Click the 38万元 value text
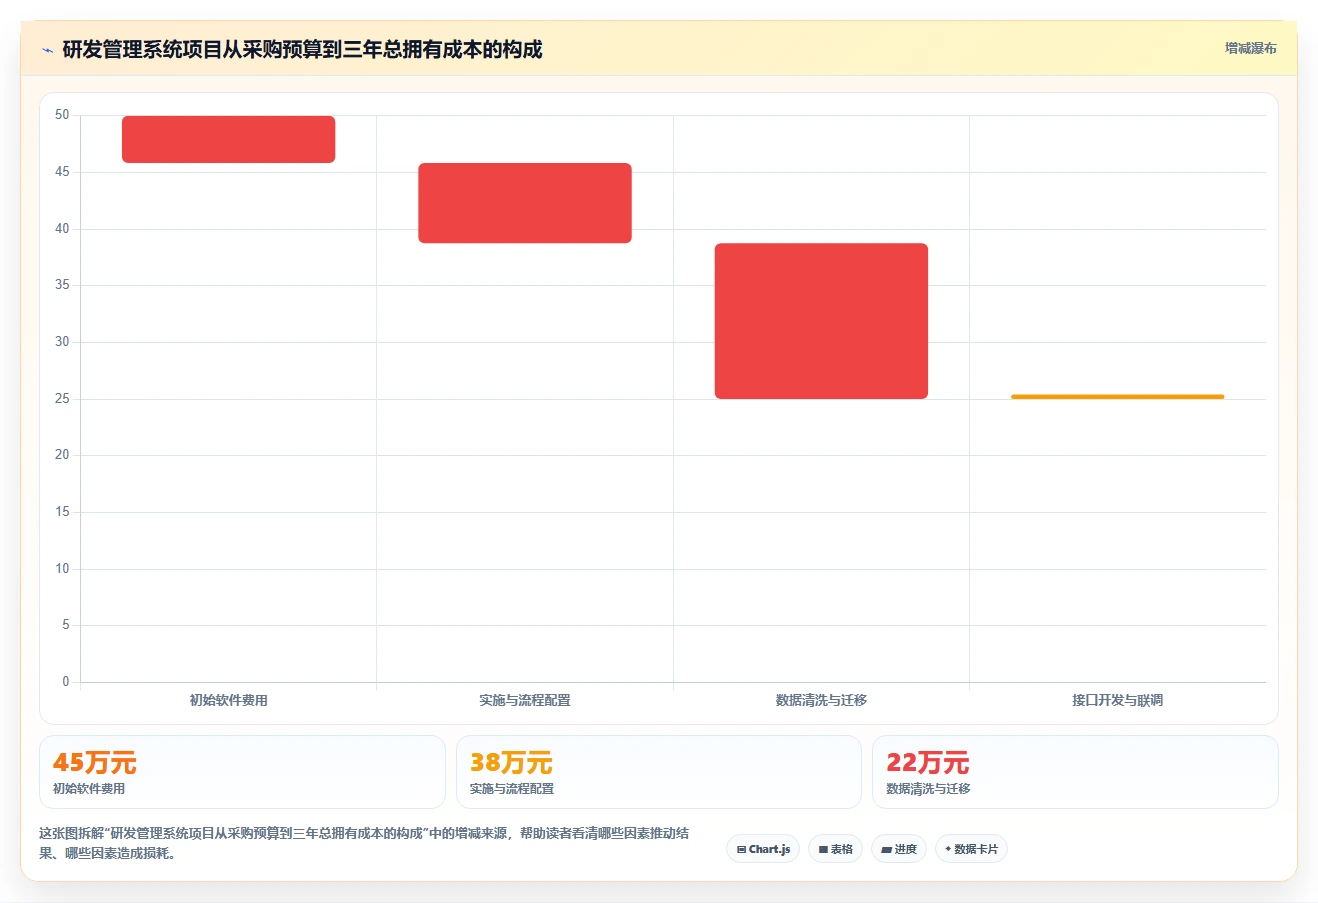Screen dimensions: 1318x903 click(511, 763)
